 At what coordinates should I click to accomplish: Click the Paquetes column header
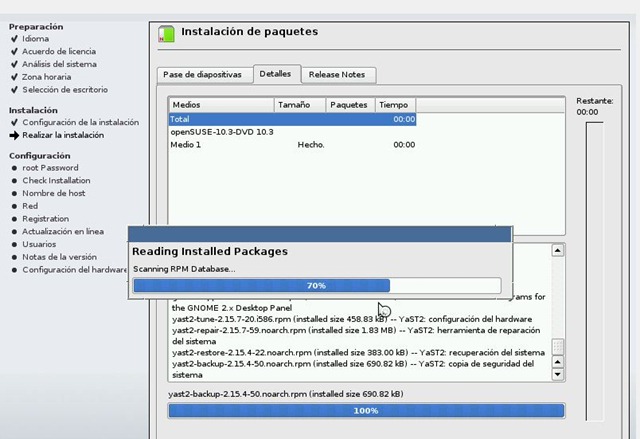(x=350, y=105)
